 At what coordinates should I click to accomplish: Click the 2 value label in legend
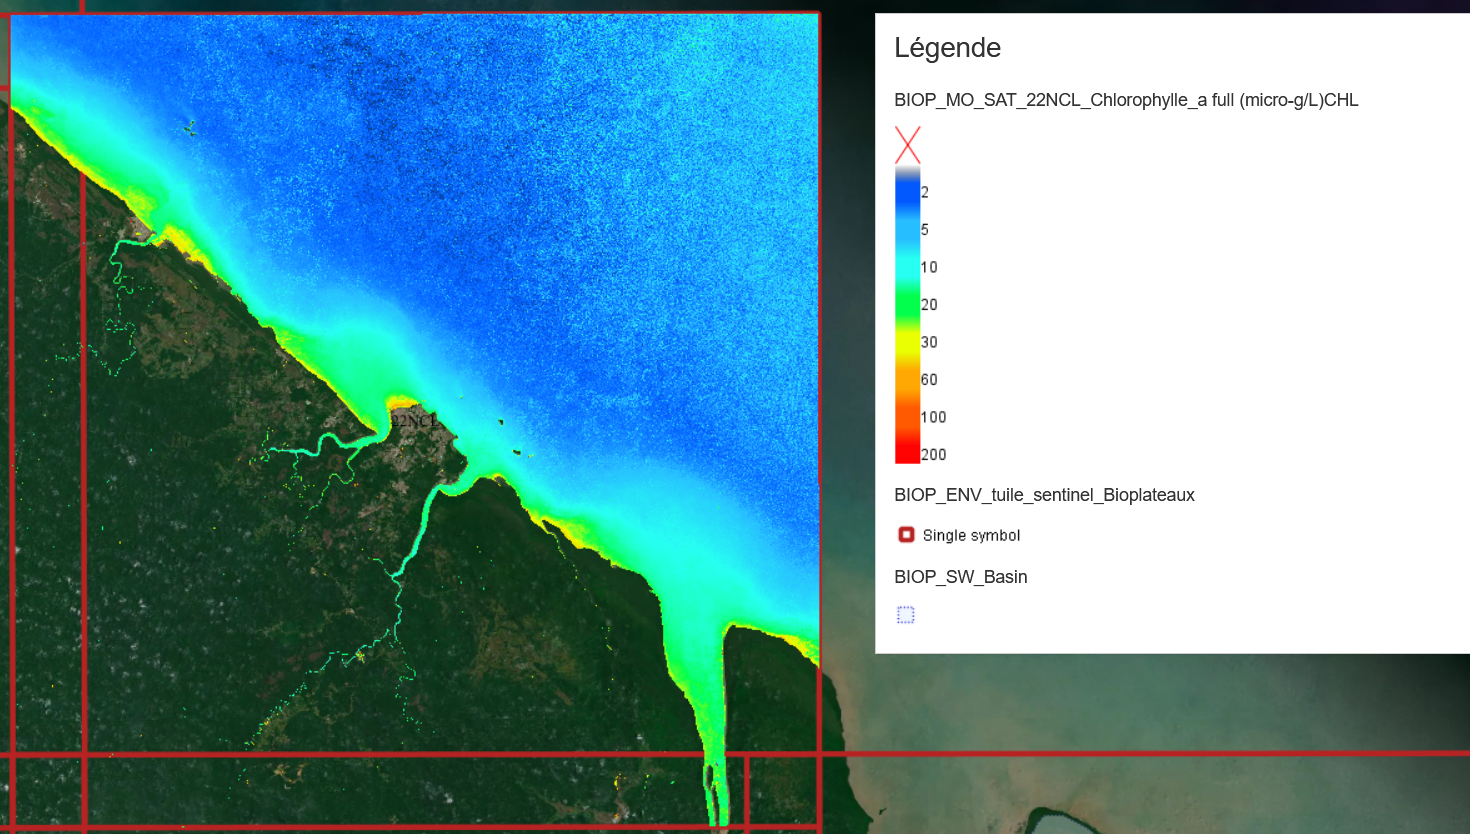click(x=925, y=192)
